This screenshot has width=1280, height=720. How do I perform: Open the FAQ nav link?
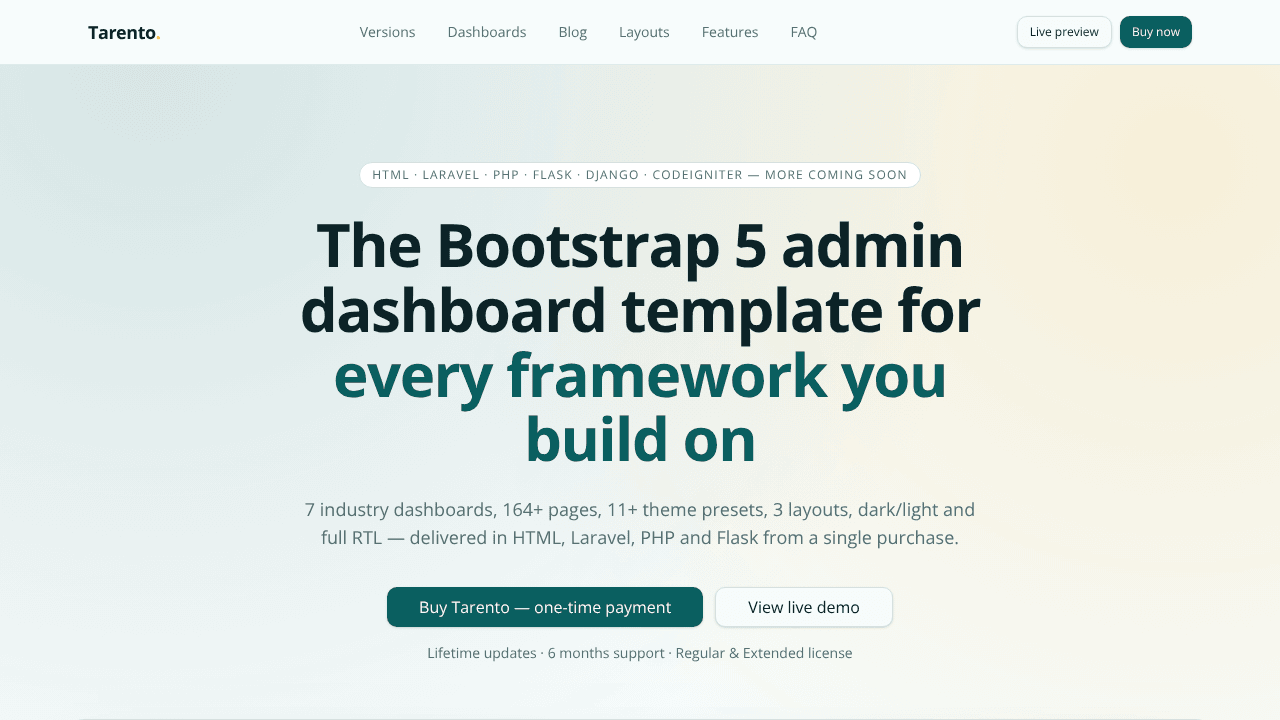[x=804, y=32]
